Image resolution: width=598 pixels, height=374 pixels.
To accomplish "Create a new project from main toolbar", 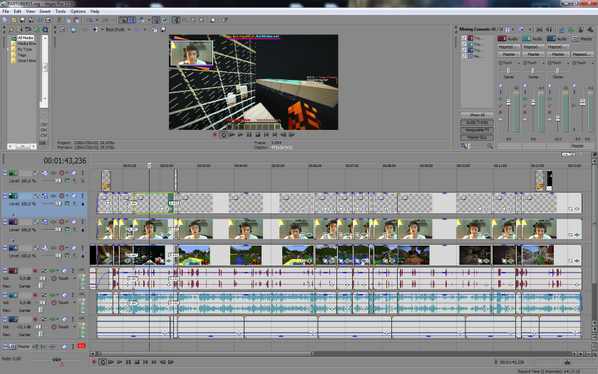I will [x=5, y=20].
